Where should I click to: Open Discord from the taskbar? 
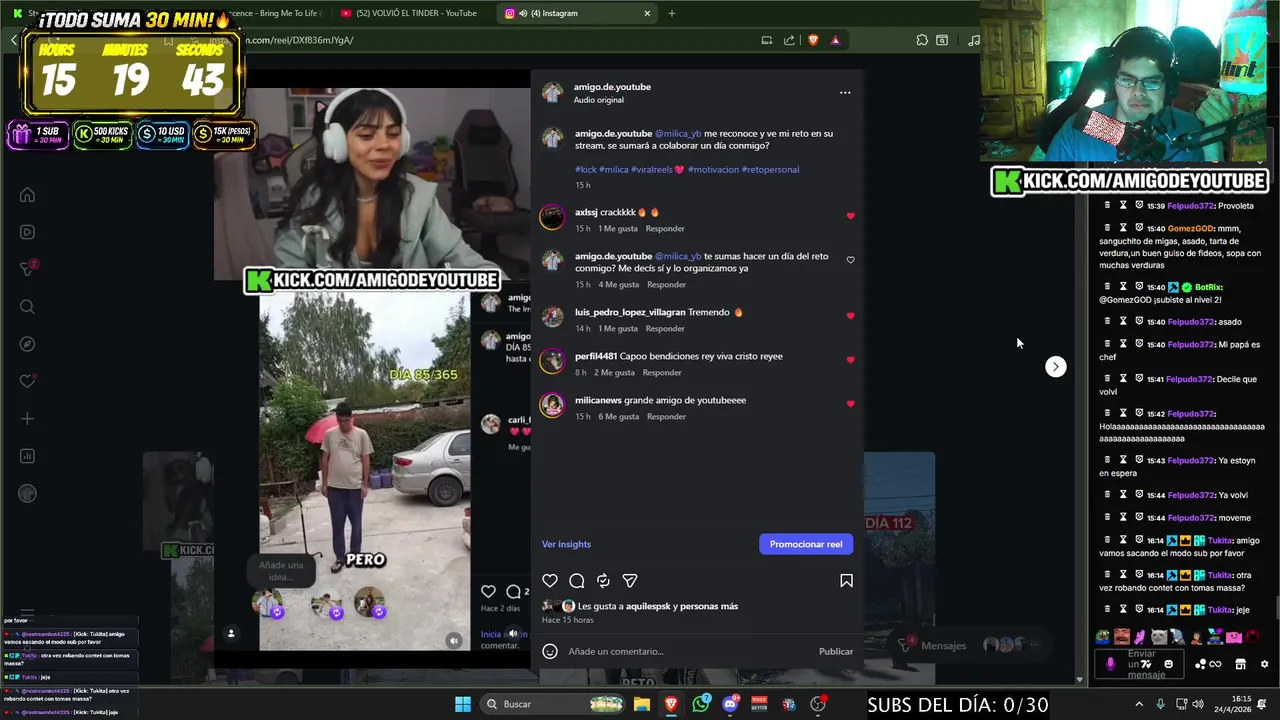click(730, 704)
